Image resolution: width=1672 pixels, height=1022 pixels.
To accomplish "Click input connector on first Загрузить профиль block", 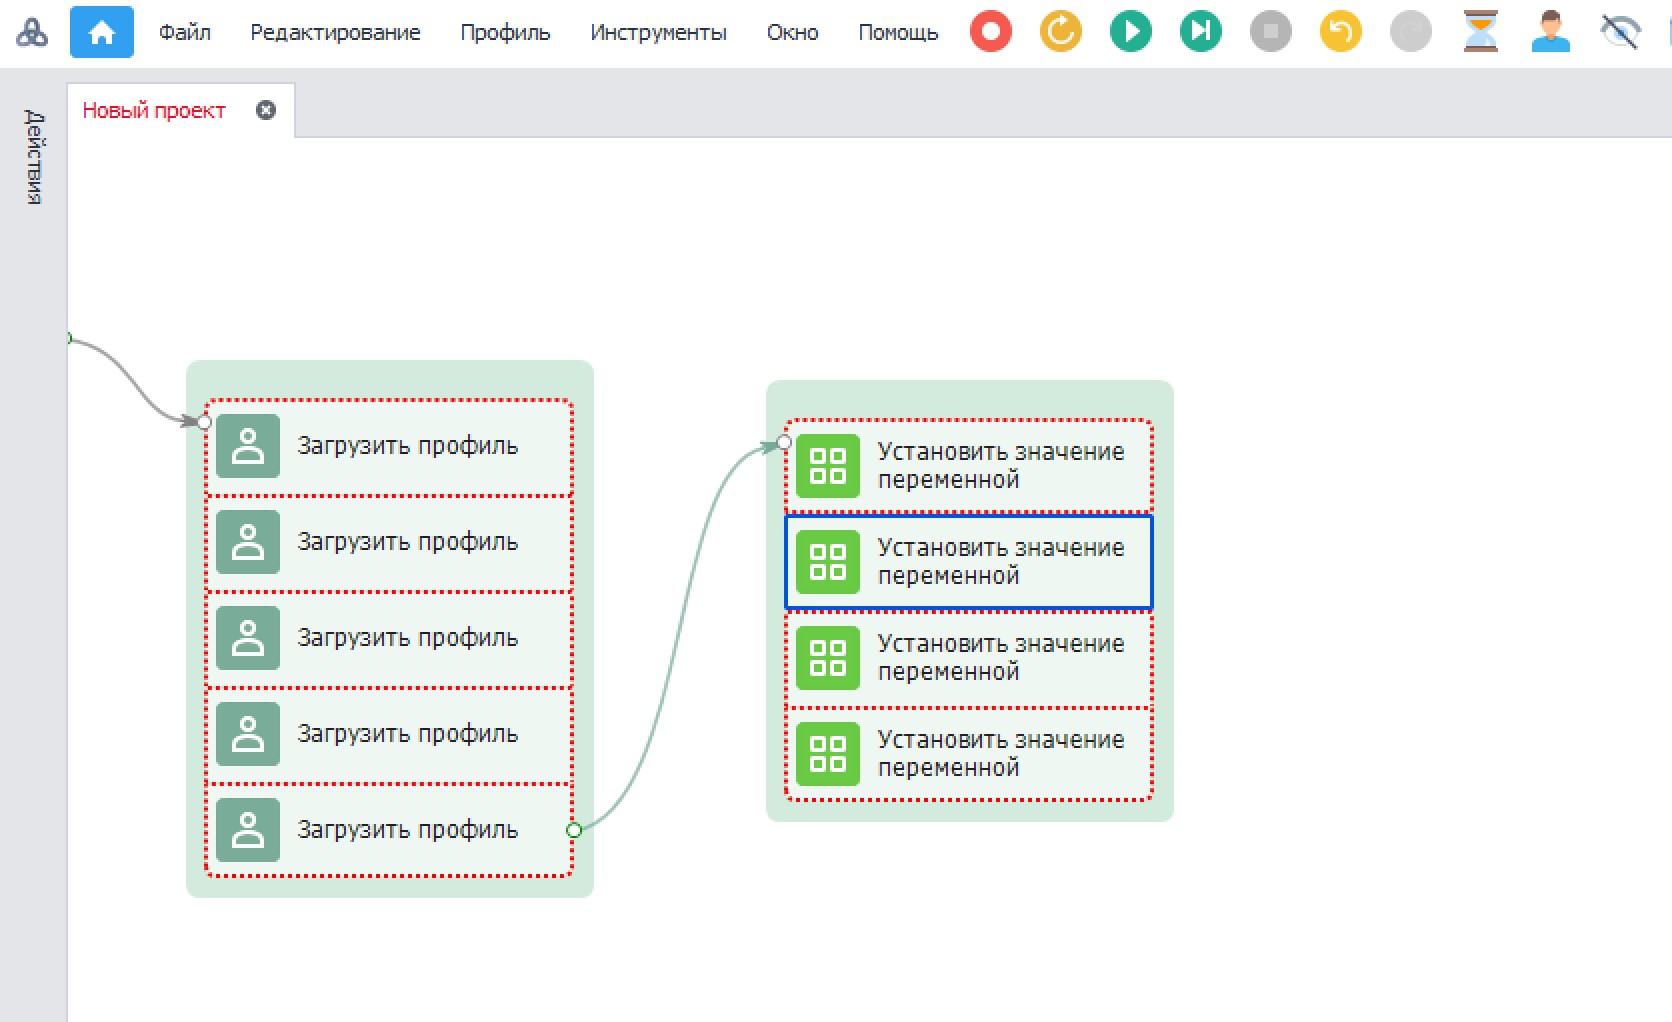I will [x=204, y=422].
